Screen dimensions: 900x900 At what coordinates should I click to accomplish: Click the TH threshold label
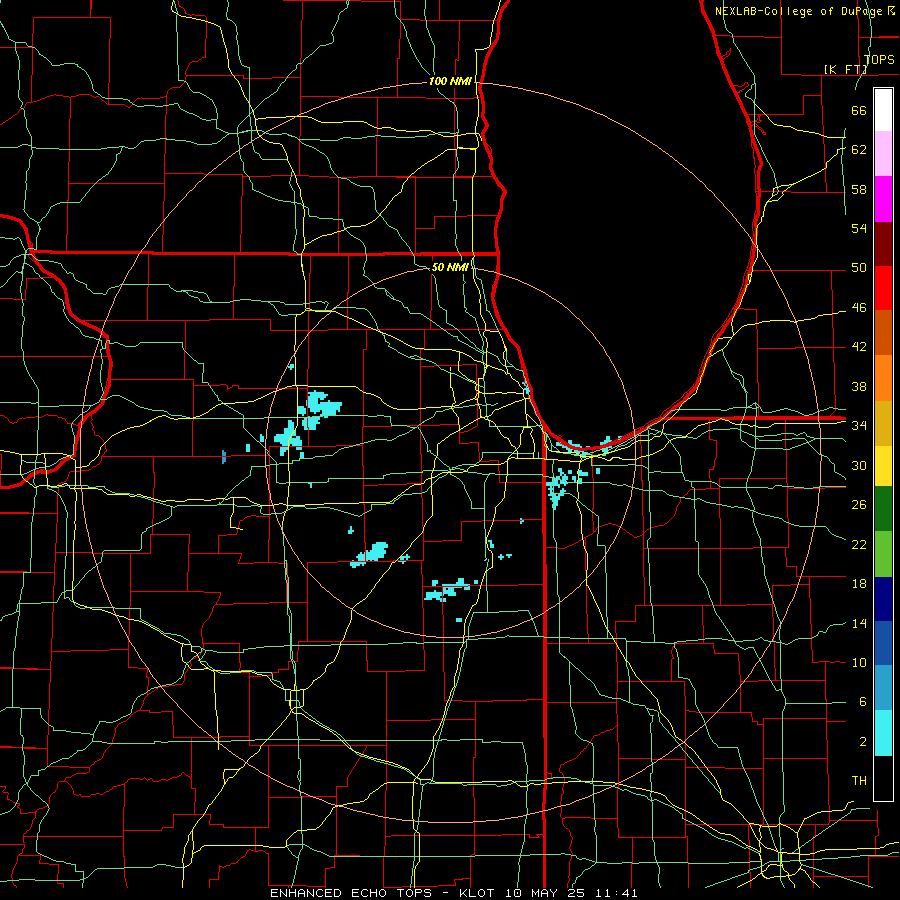859,781
